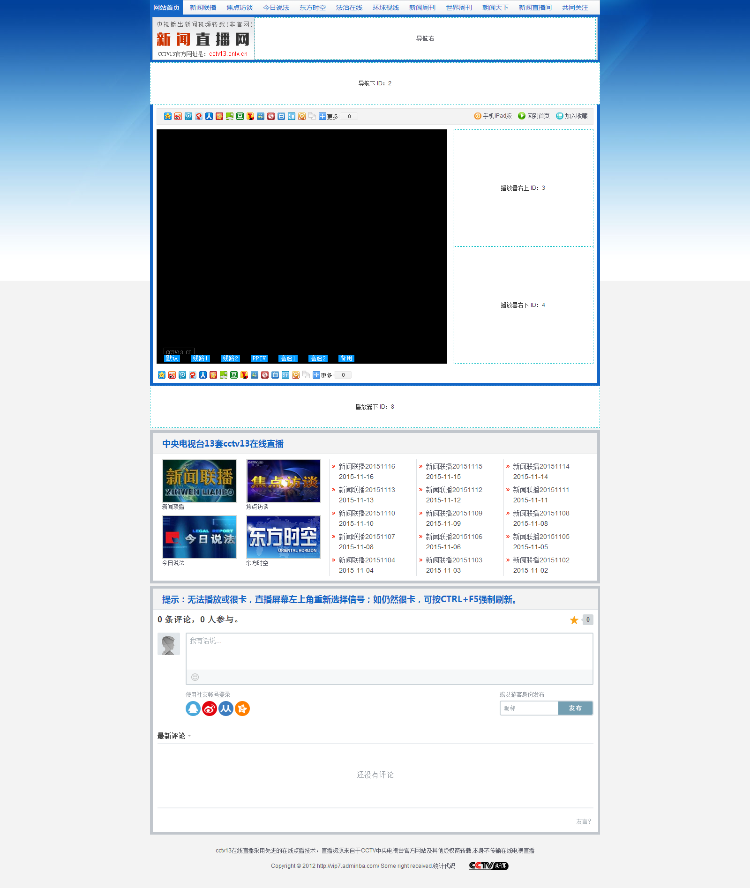This screenshot has height=888, width=750.
Task: Click the 中央电视台13套cctv13在线直播 heading
Action: click(x=223, y=444)
